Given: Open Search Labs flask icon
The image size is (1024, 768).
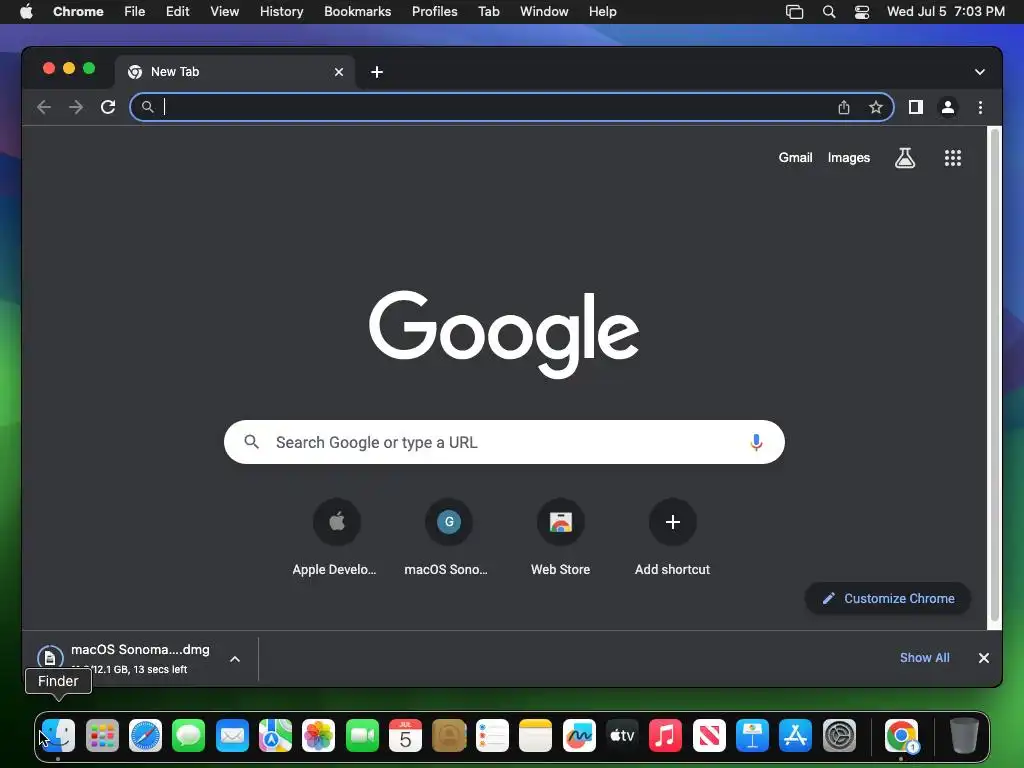Looking at the screenshot, I should (x=904, y=157).
